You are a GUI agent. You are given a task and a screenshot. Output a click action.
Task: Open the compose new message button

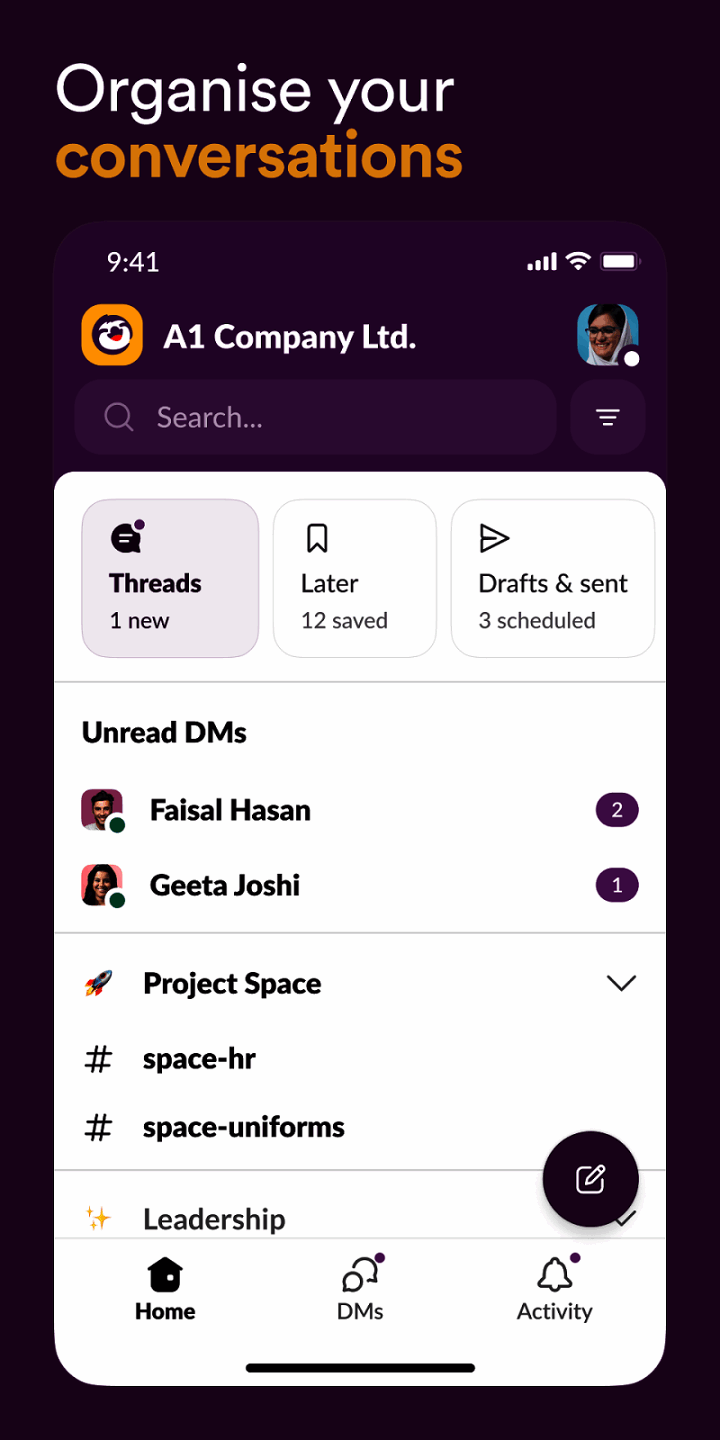coord(590,1178)
